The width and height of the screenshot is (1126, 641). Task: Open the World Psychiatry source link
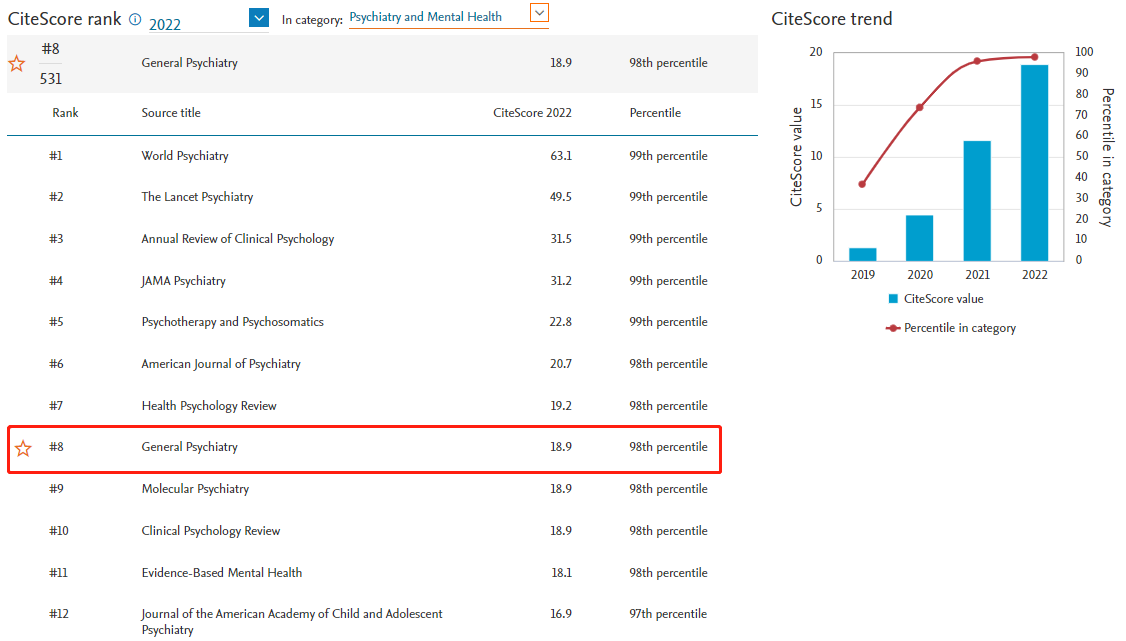(185, 156)
